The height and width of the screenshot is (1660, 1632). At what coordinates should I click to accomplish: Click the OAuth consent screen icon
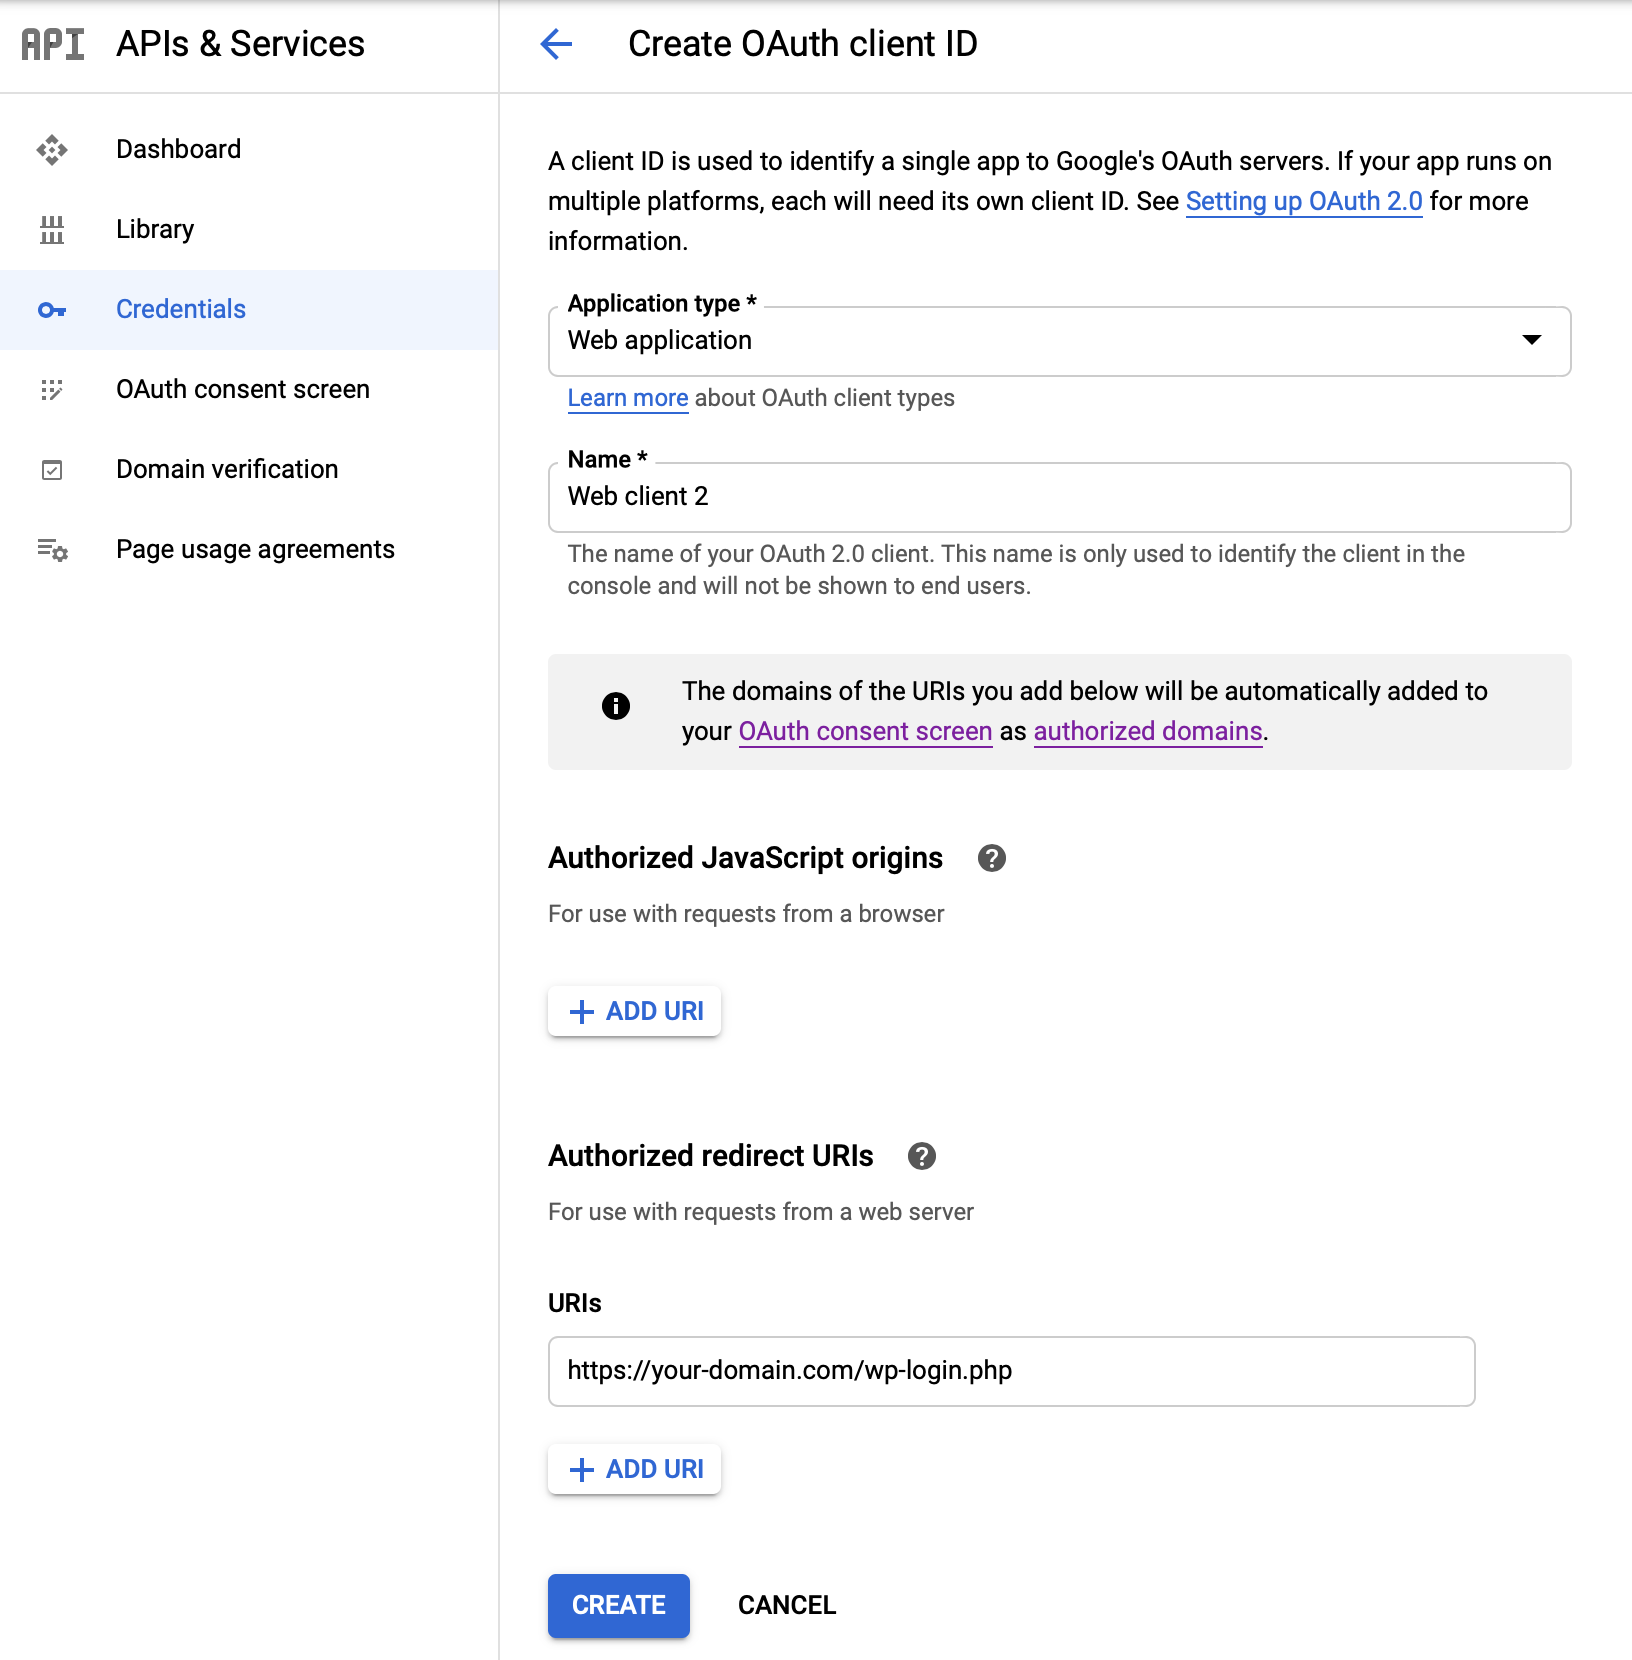pyautogui.click(x=52, y=390)
